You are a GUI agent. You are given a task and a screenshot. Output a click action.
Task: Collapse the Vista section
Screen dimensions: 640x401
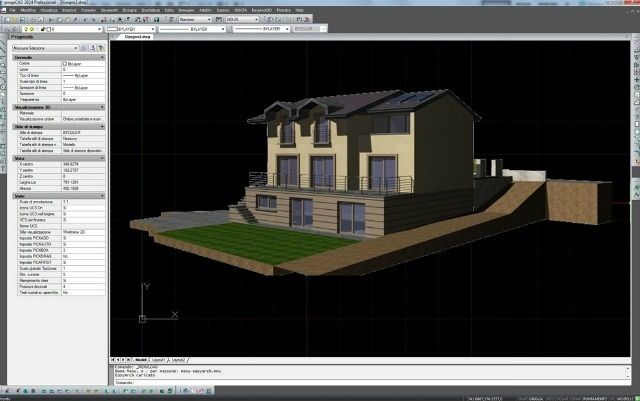102,158
